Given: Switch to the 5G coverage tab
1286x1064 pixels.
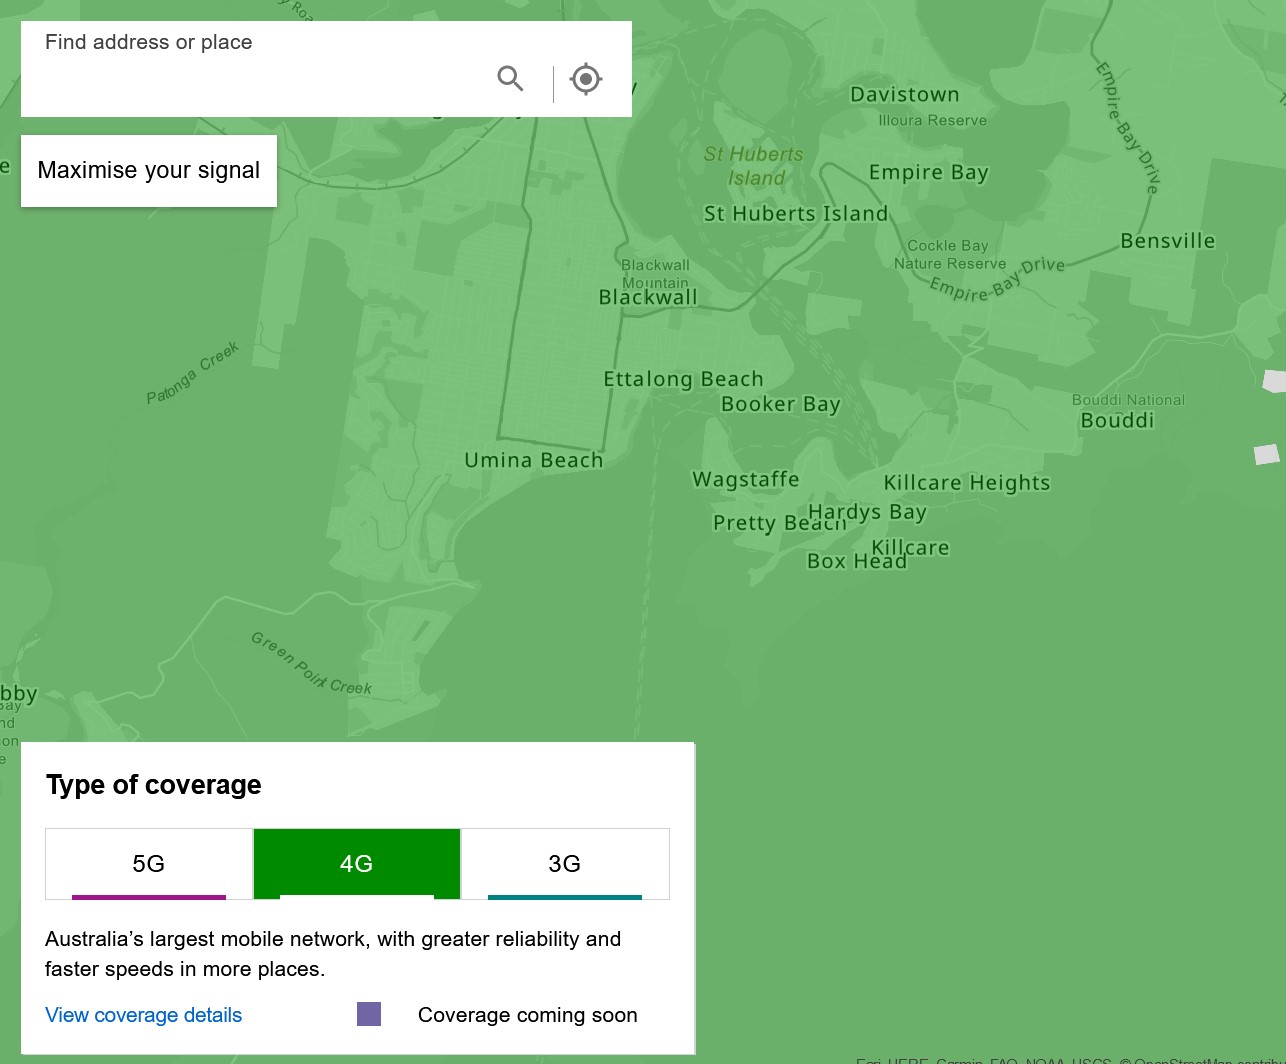Looking at the screenshot, I should click(x=149, y=864).
